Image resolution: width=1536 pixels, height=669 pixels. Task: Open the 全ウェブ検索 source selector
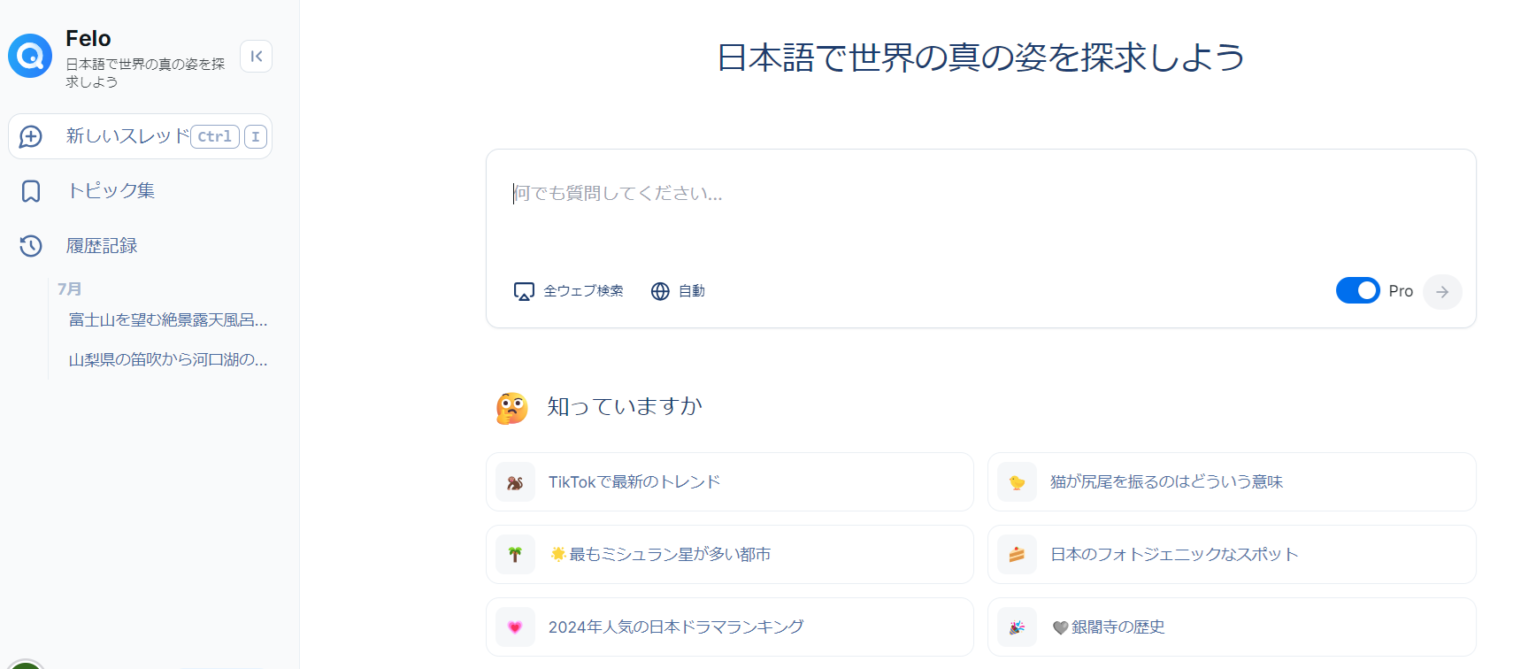(x=568, y=291)
